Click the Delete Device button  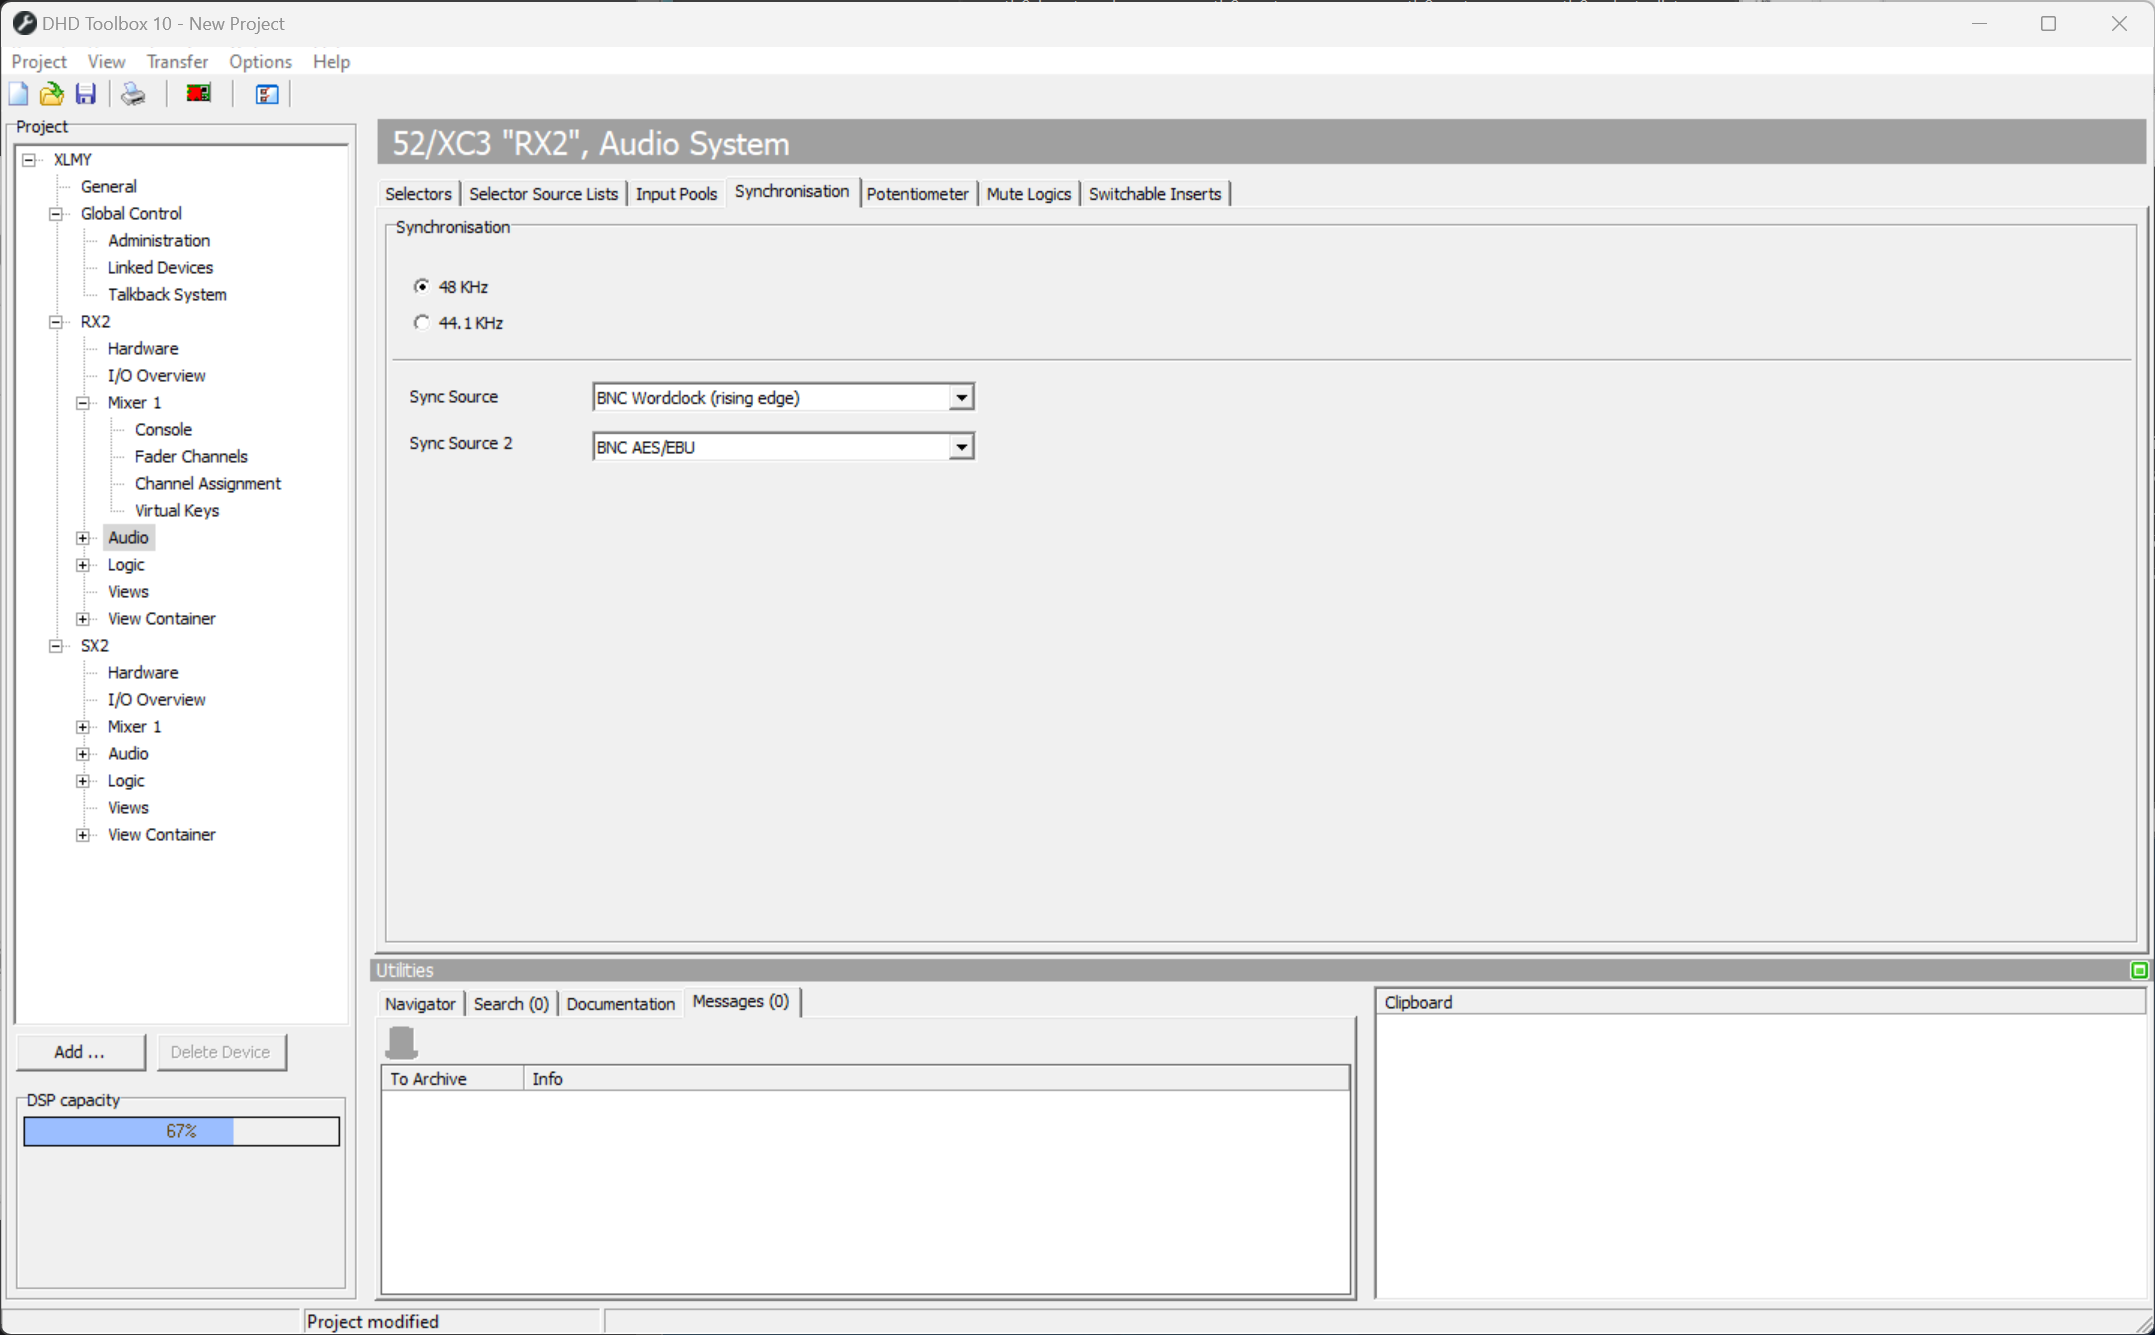click(221, 1052)
